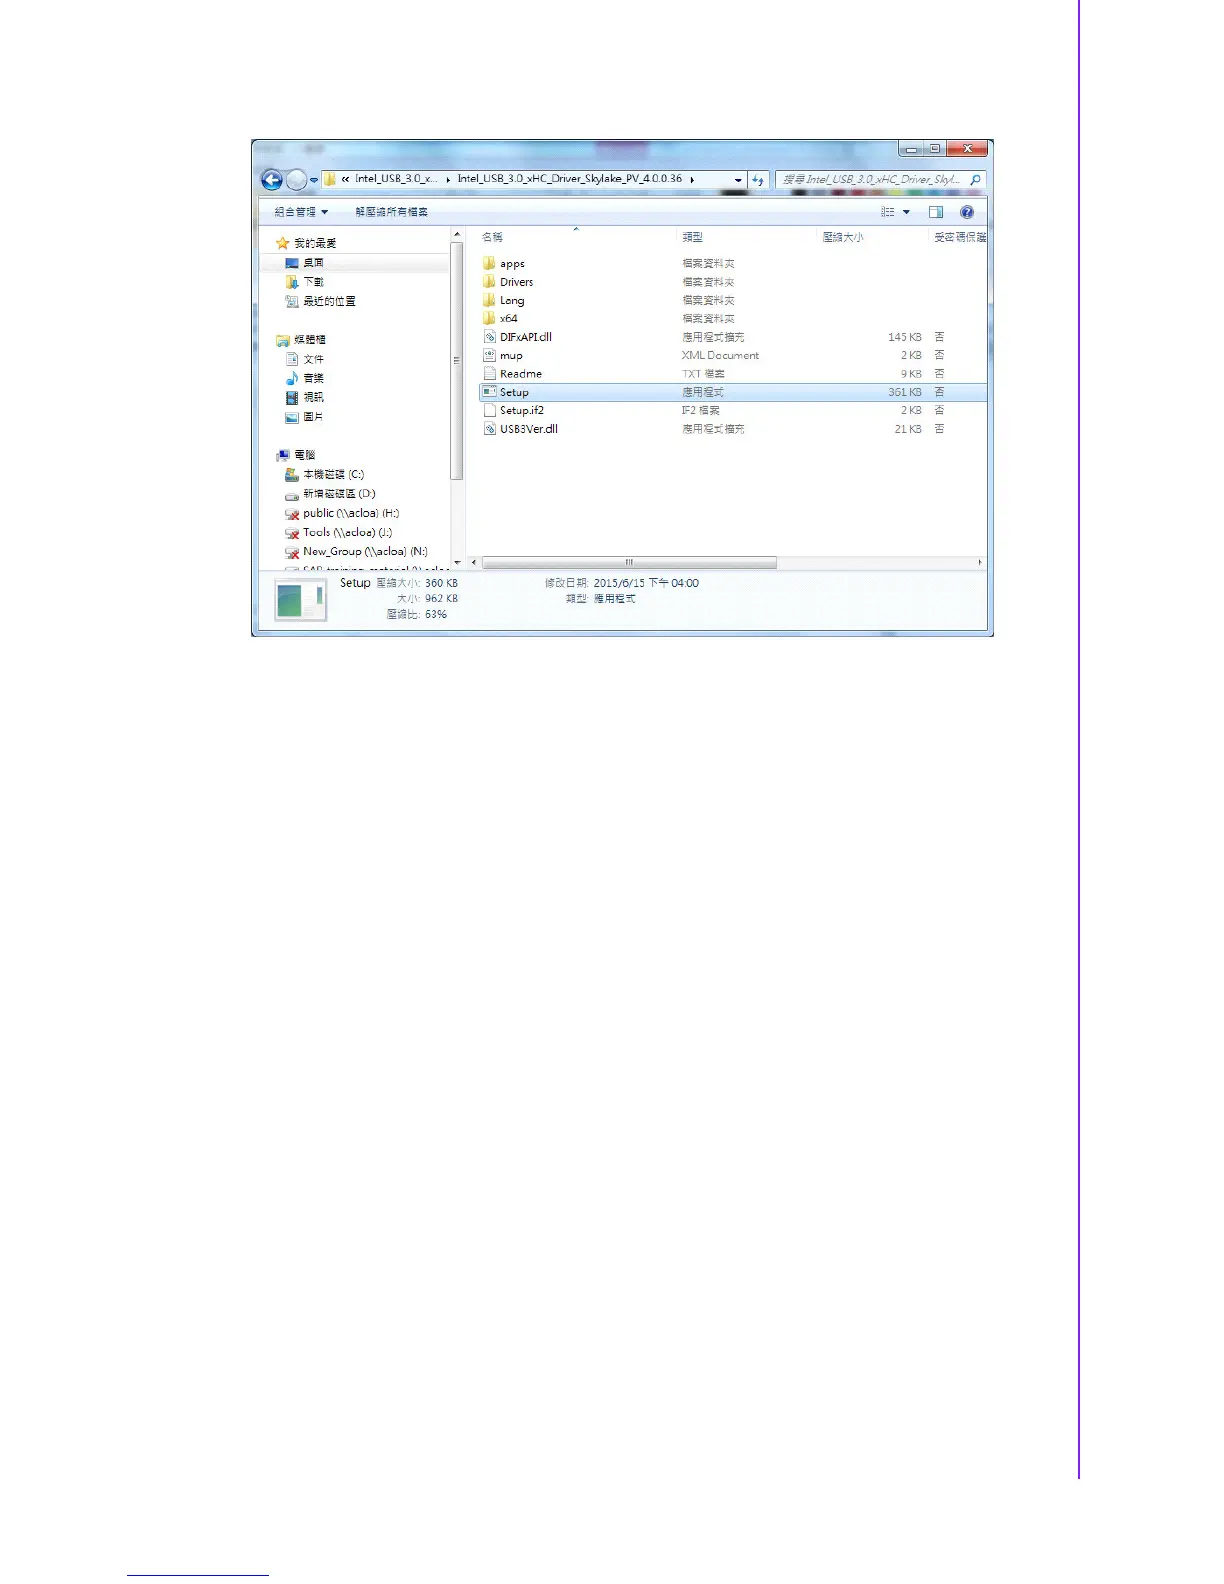Click the Forward navigation arrow button

(x=297, y=180)
